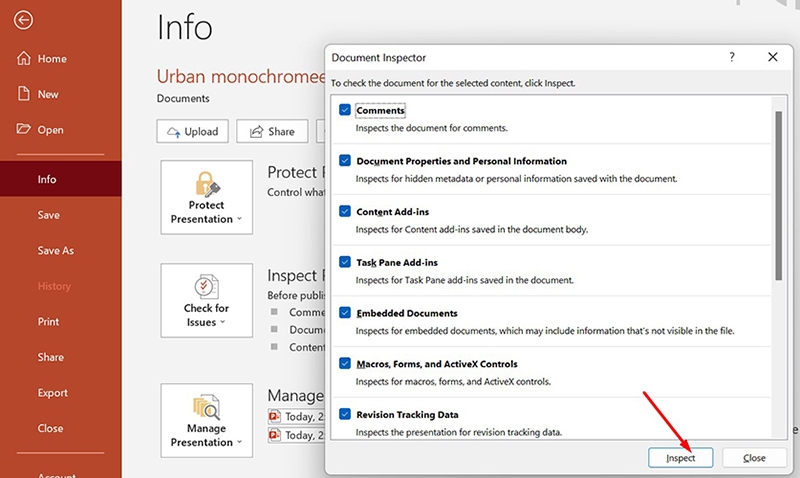Click the Close button beside Inspect
Image resolution: width=800 pixels, height=478 pixels.
click(754, 458)
